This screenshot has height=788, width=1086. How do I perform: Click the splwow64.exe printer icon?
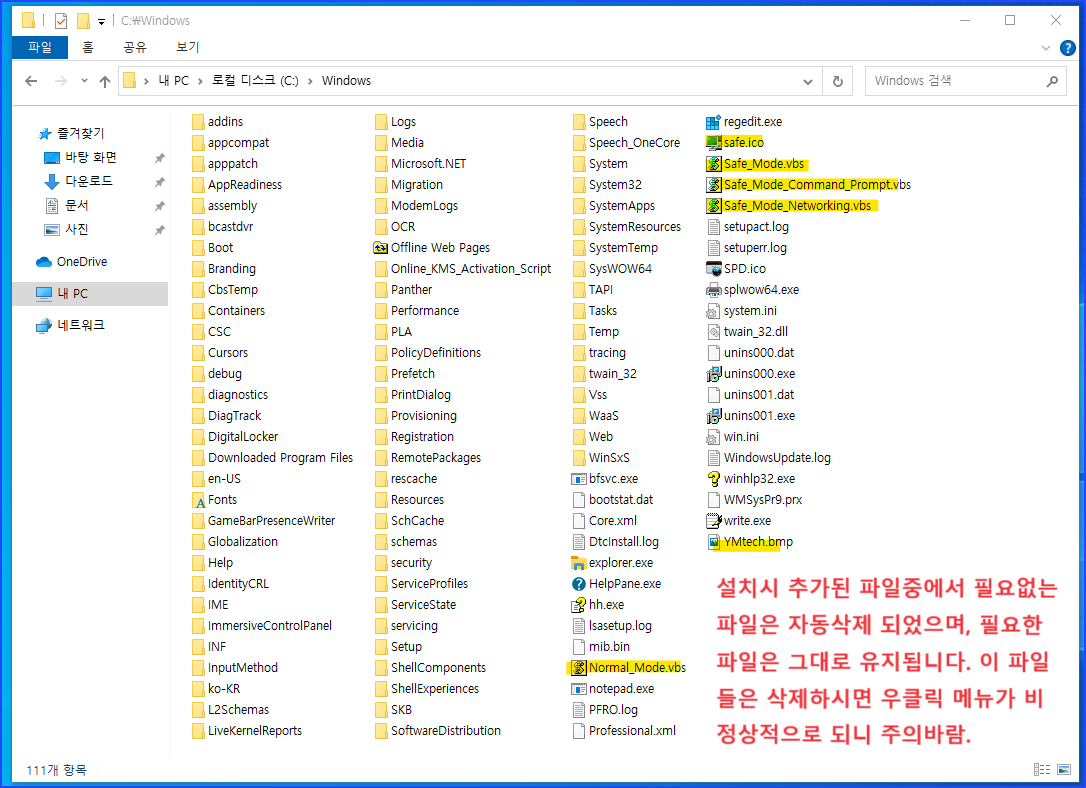coord(713,290)
